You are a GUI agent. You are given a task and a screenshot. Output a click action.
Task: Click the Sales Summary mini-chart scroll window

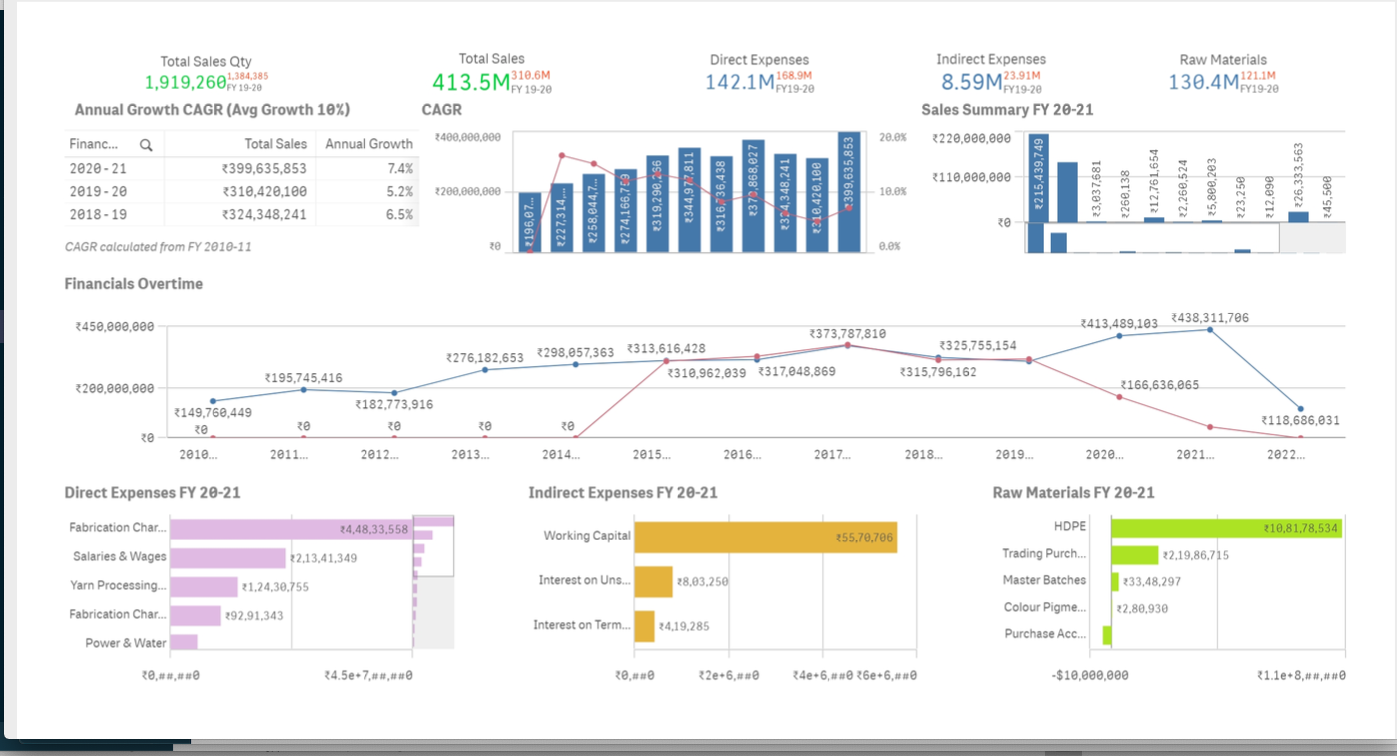pos(1152,237)
